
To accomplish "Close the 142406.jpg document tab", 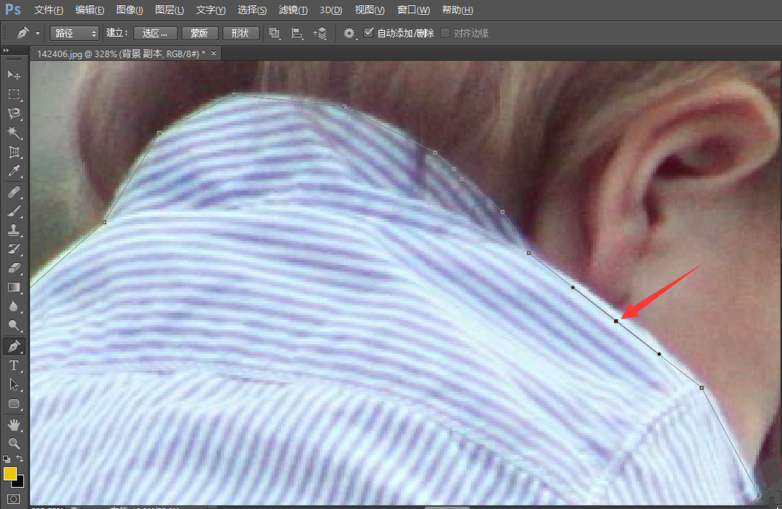I will 214,53.
